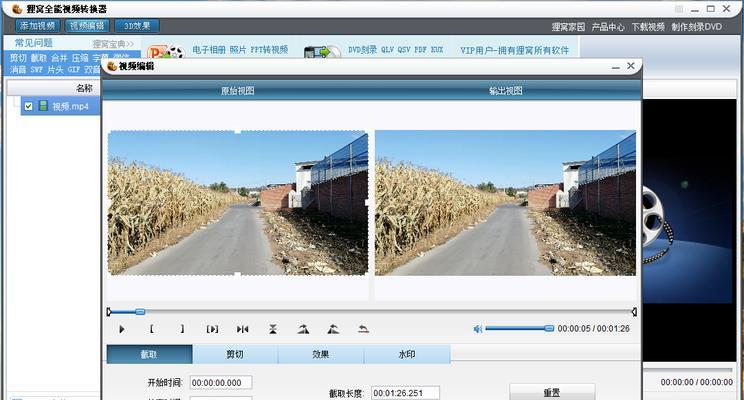Open the 产品中心 link
The image size is (744, 400).
[x=608, y=27]
